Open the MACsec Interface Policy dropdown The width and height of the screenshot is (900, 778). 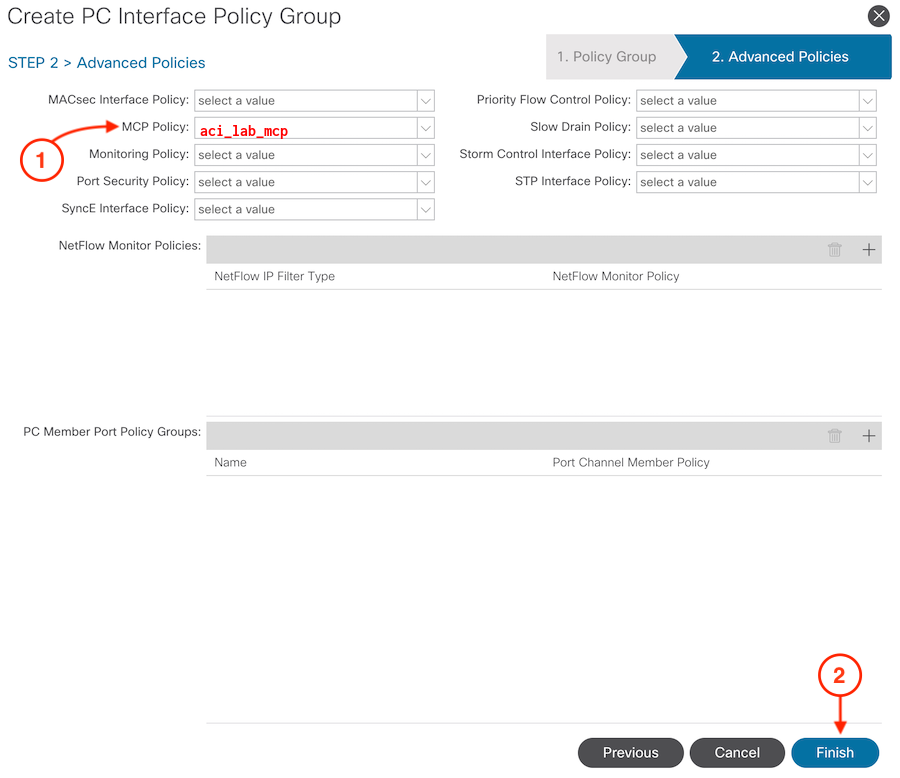click(426, 101)
